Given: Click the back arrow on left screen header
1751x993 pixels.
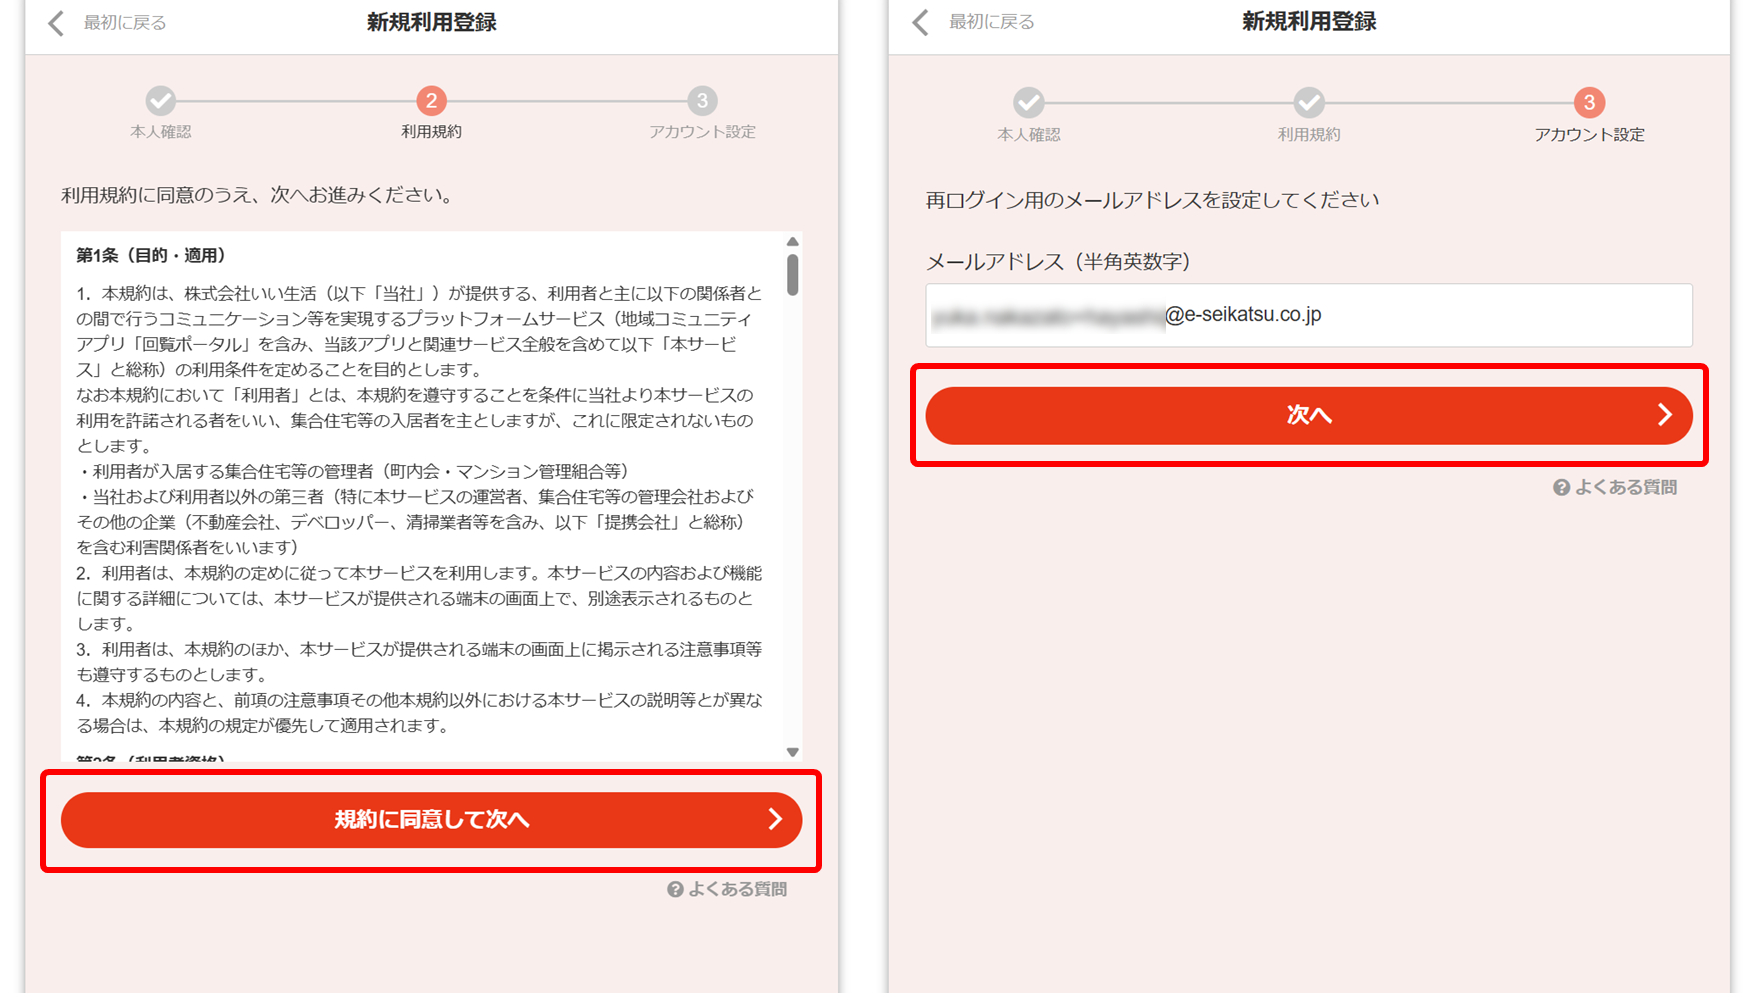Looking at the screenshot, I should [x=56, y=23].
